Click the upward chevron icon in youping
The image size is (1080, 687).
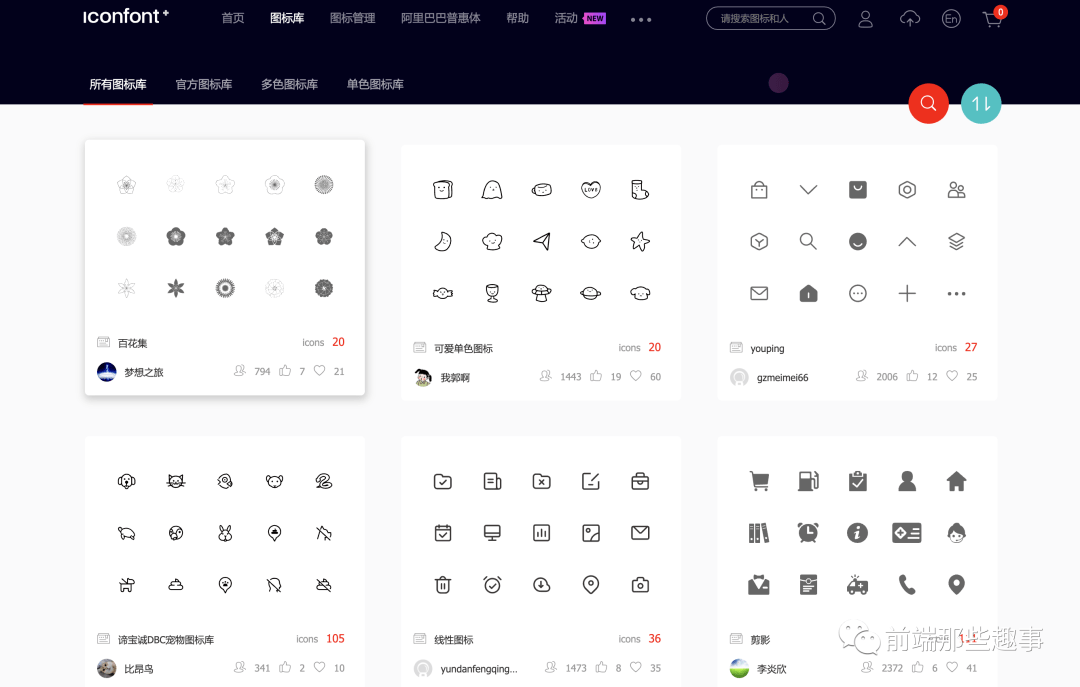pyautogui.click(x=906, y=241)
